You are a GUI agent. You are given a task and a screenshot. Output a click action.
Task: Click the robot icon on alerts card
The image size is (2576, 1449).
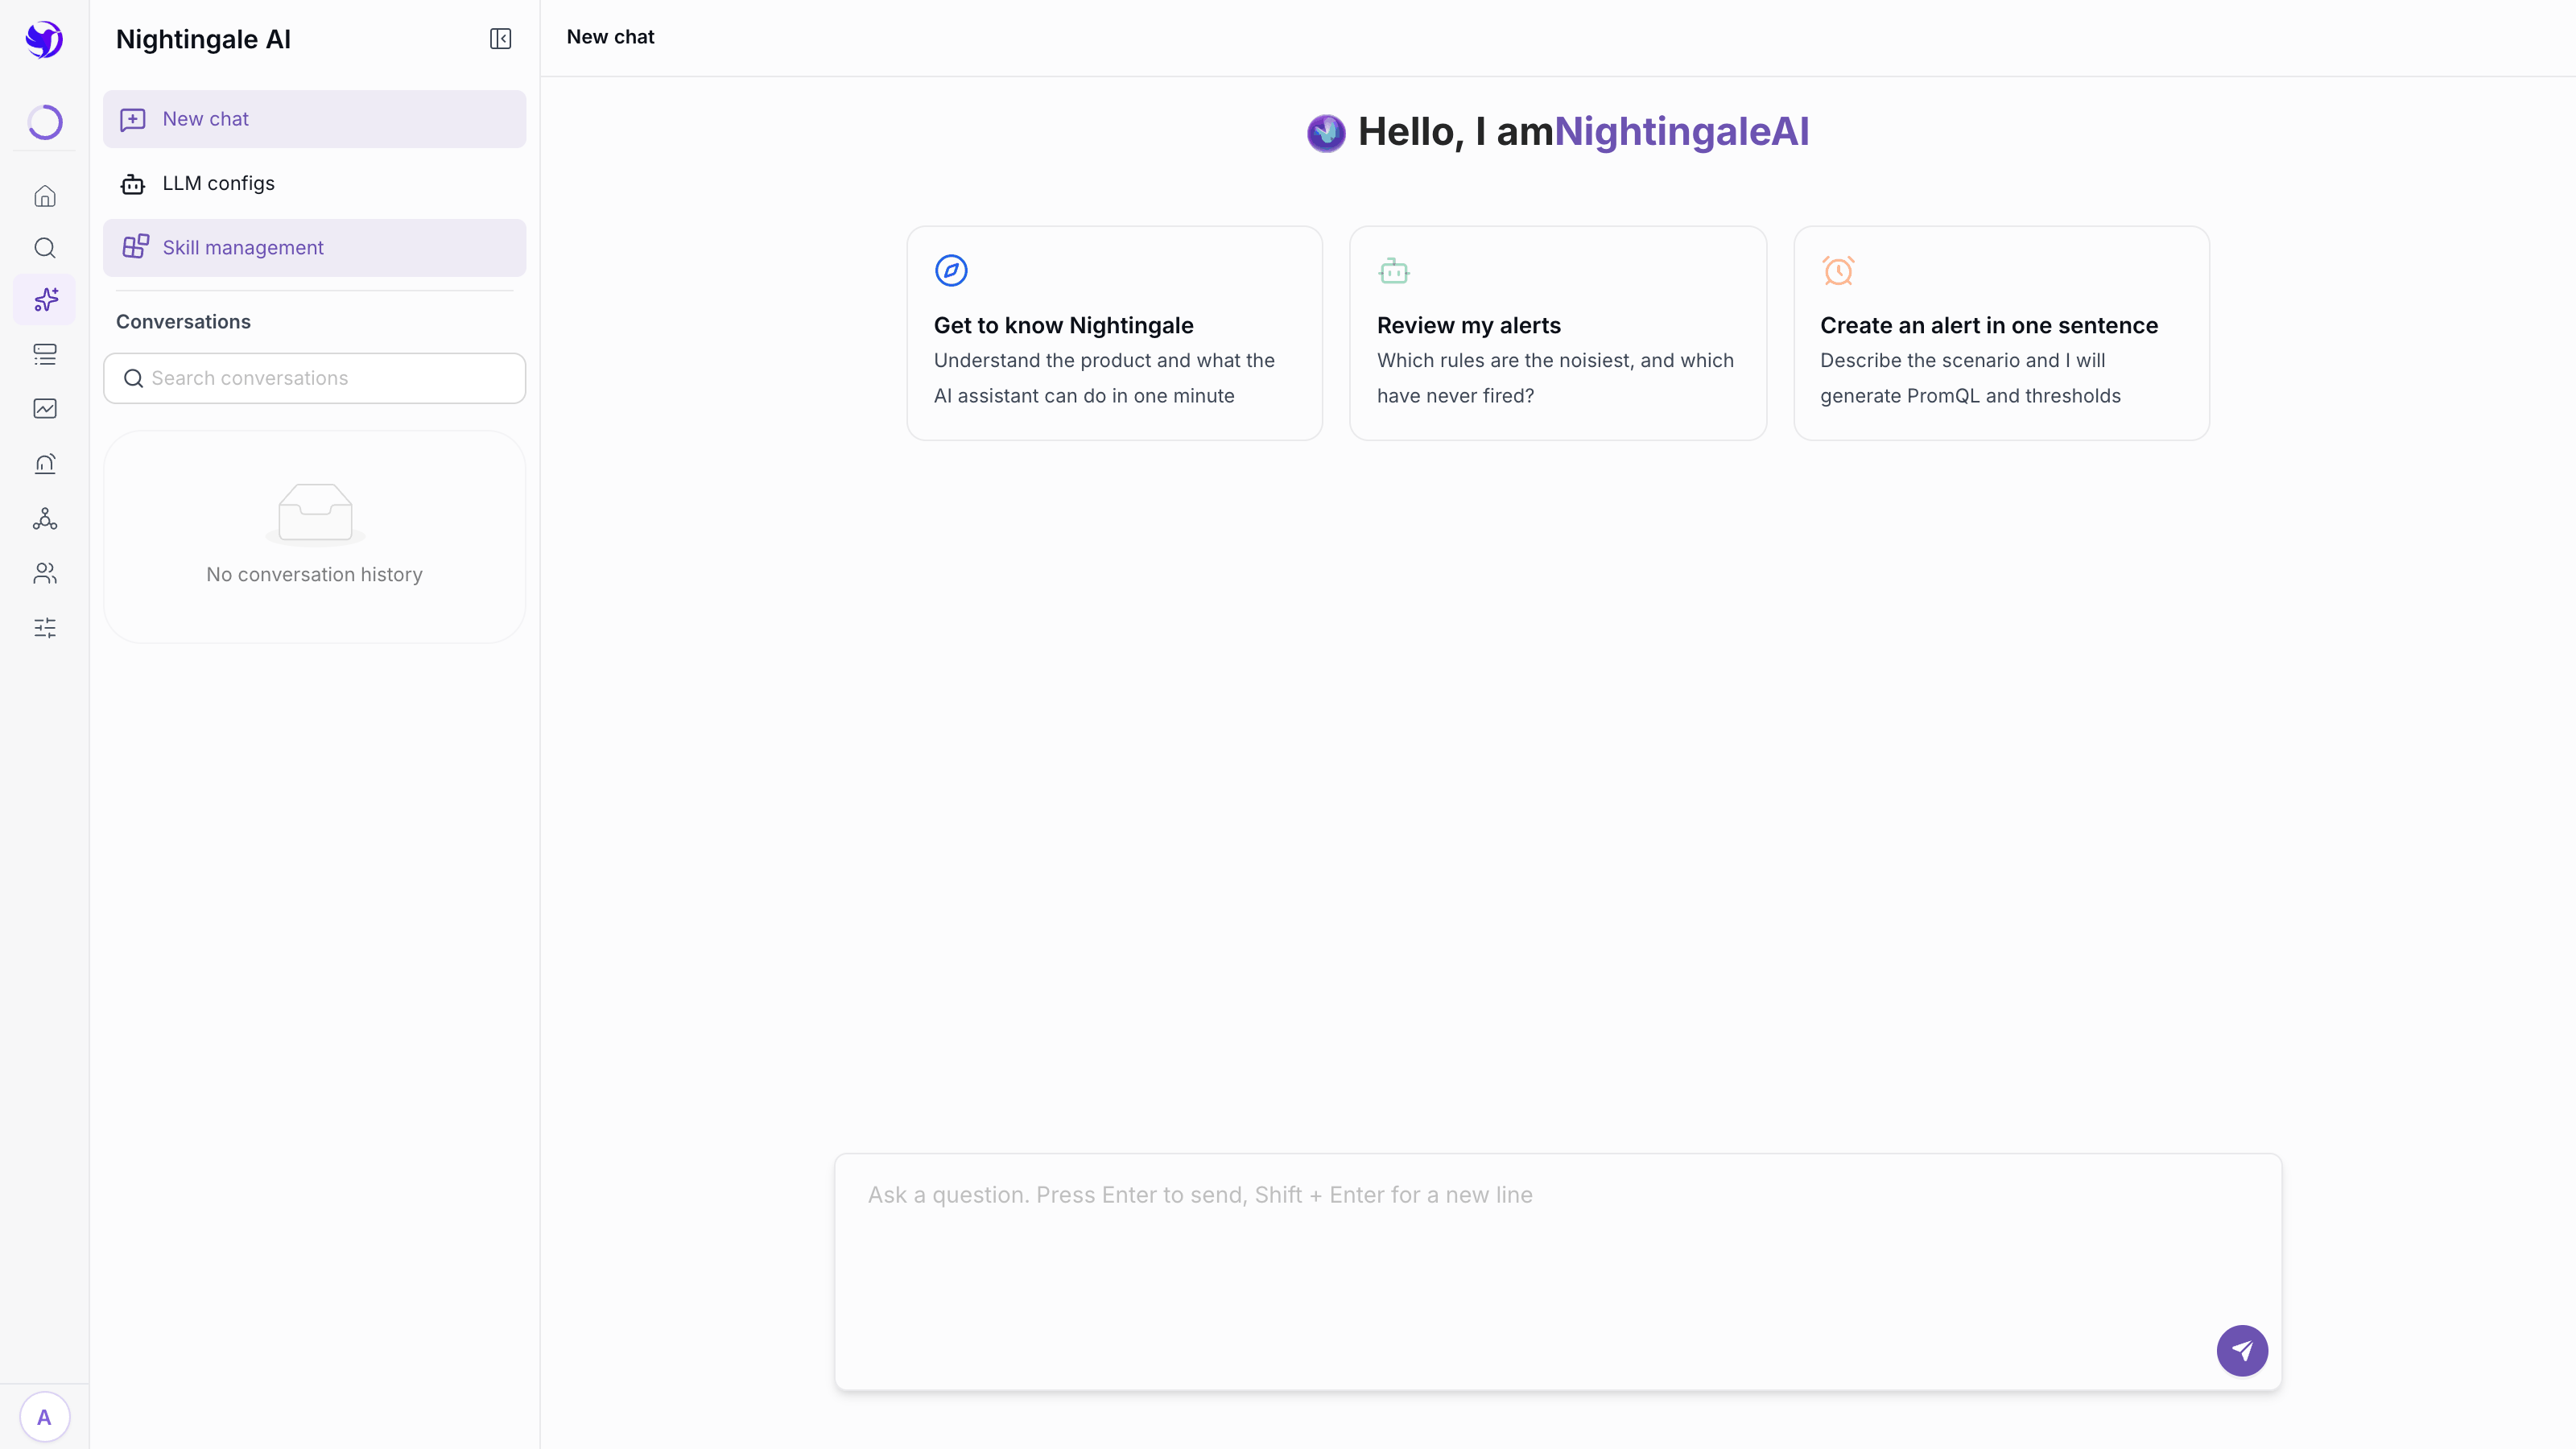(1394, 270)
